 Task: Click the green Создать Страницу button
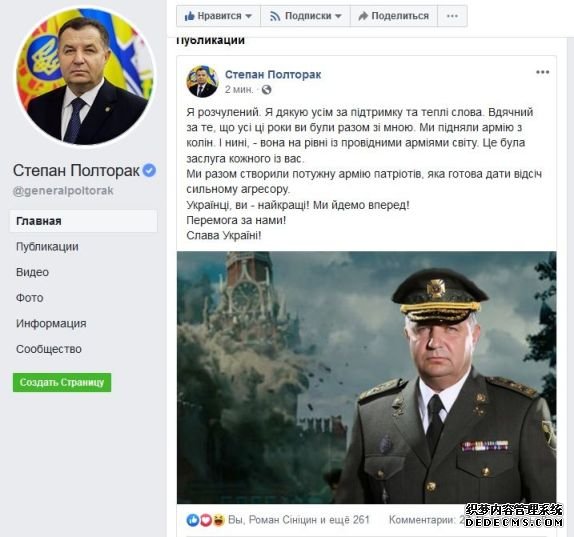tap(62, 383)
